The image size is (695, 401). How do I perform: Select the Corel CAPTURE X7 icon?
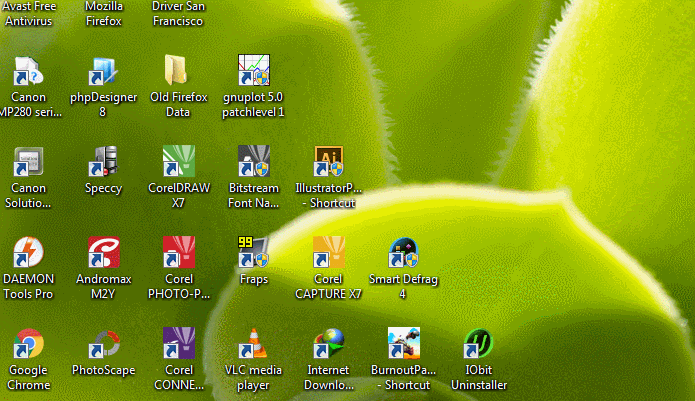[328, 252]
